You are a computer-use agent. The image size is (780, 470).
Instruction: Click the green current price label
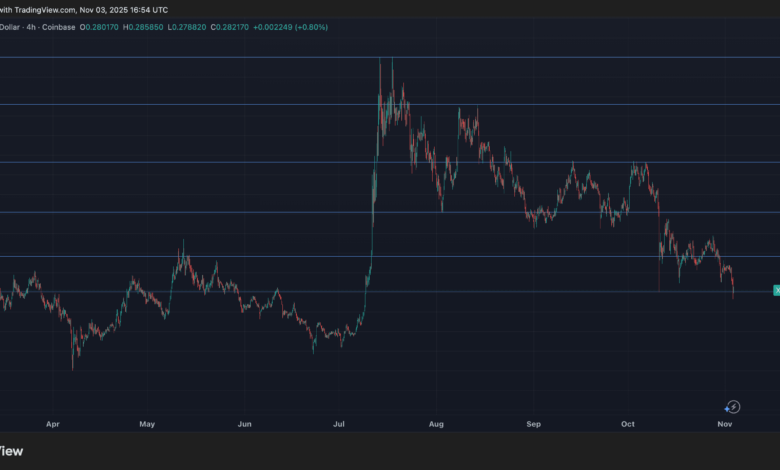click(776, 290)
